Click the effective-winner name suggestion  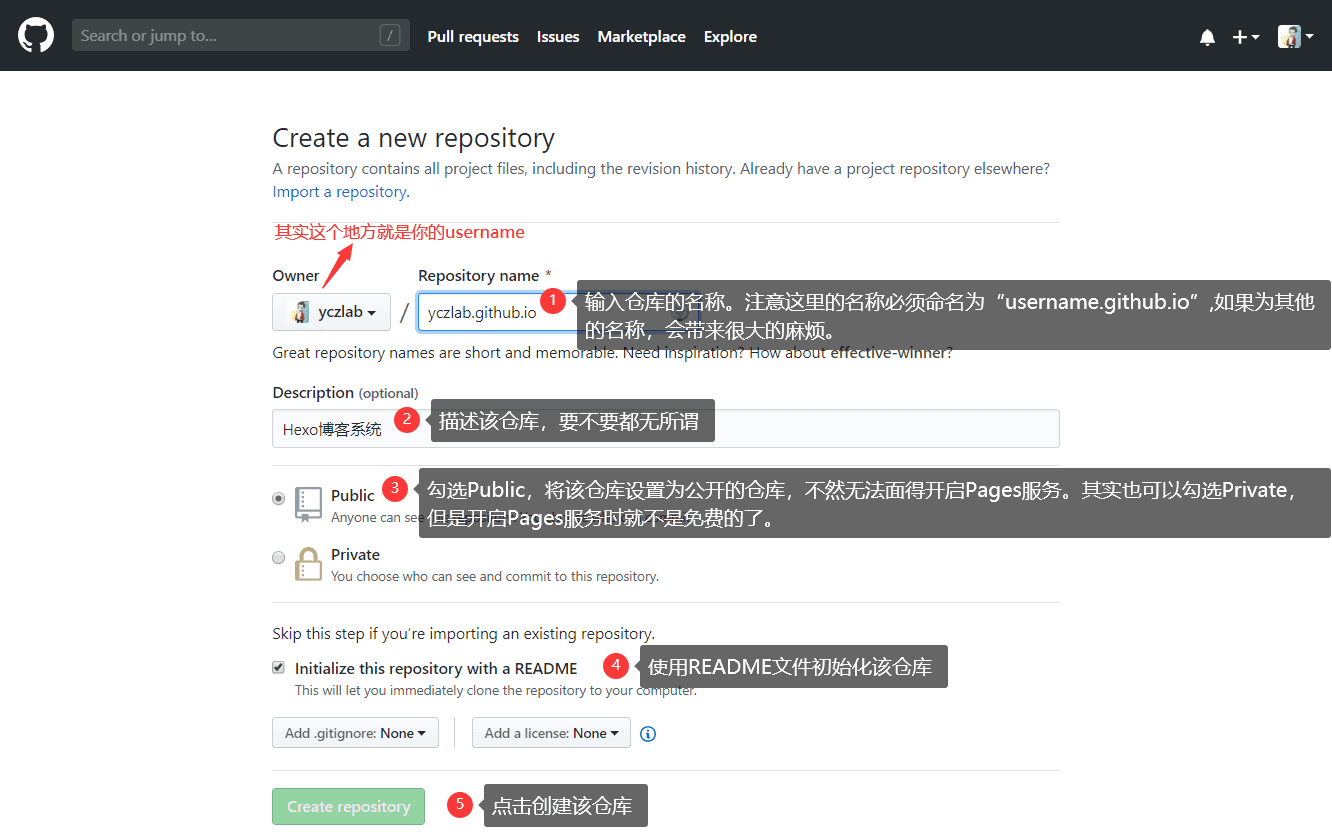[889, 353]
